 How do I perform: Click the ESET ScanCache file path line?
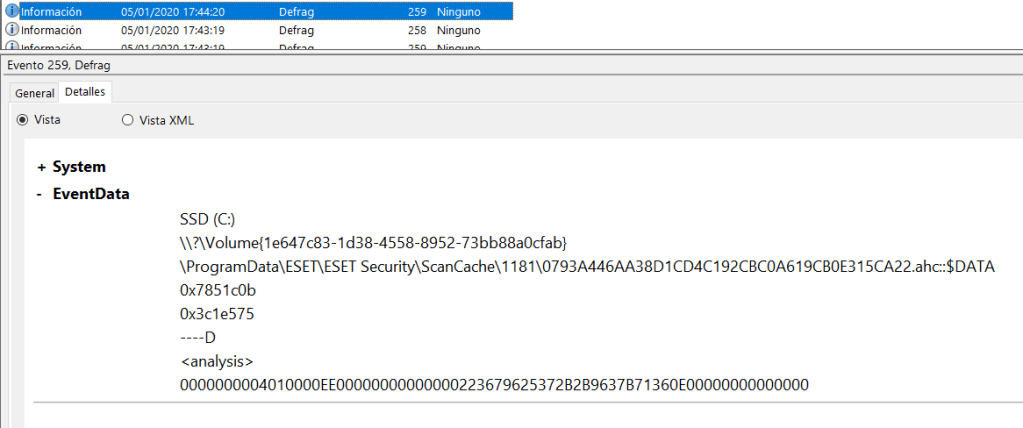[586, 267]
